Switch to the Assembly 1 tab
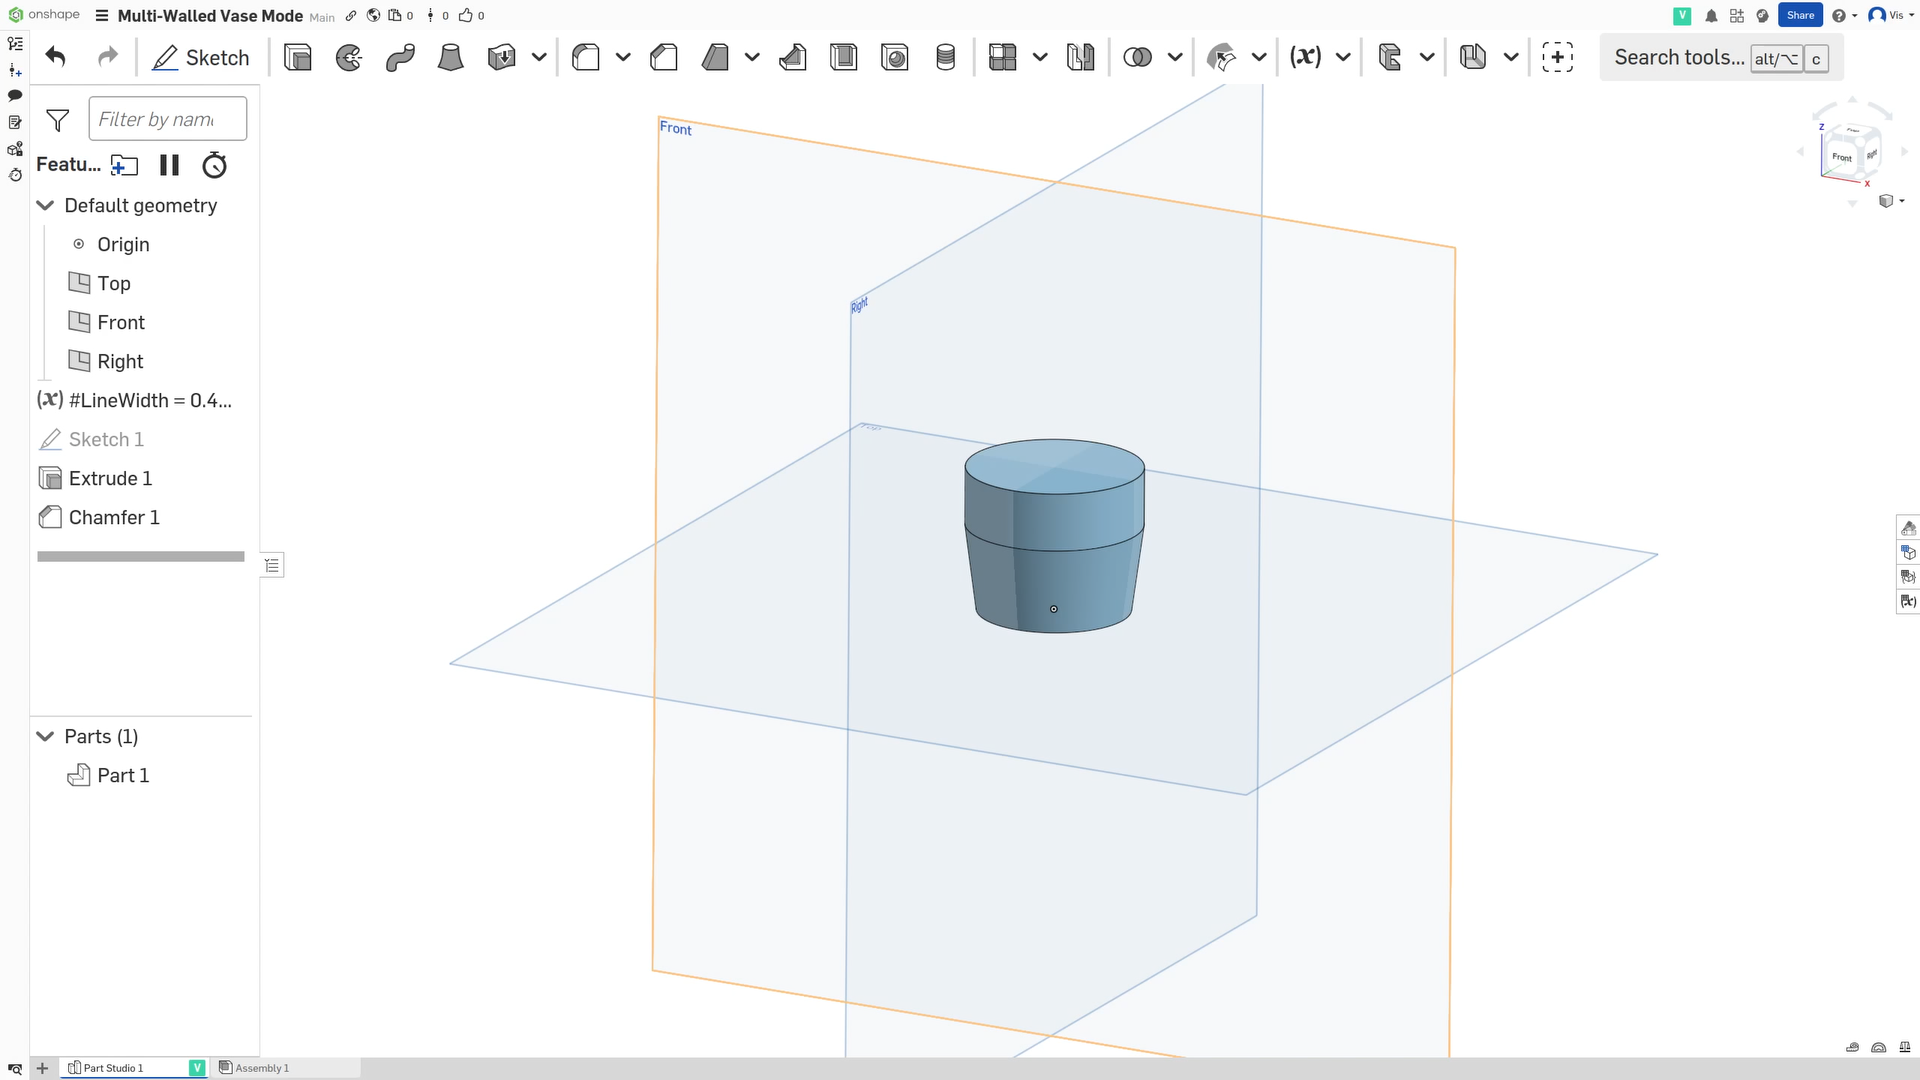 262,1068
